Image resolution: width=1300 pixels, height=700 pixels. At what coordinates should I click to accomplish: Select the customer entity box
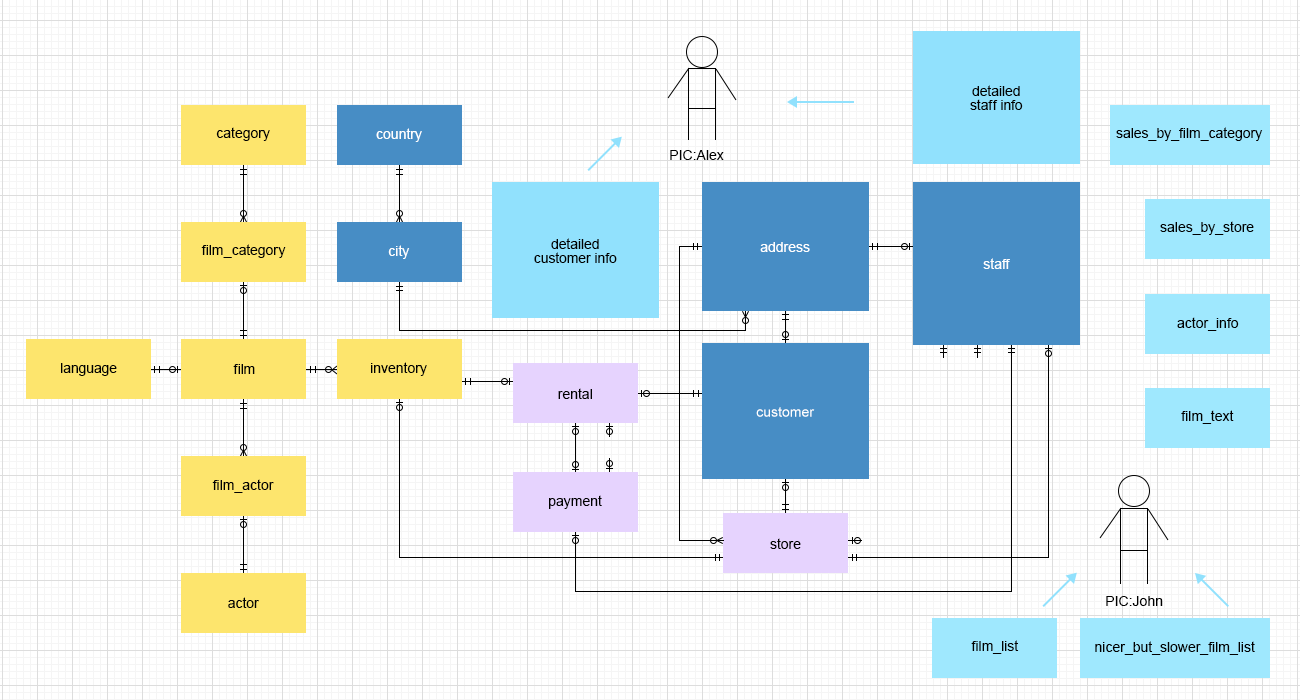click(x=785, y=411)
